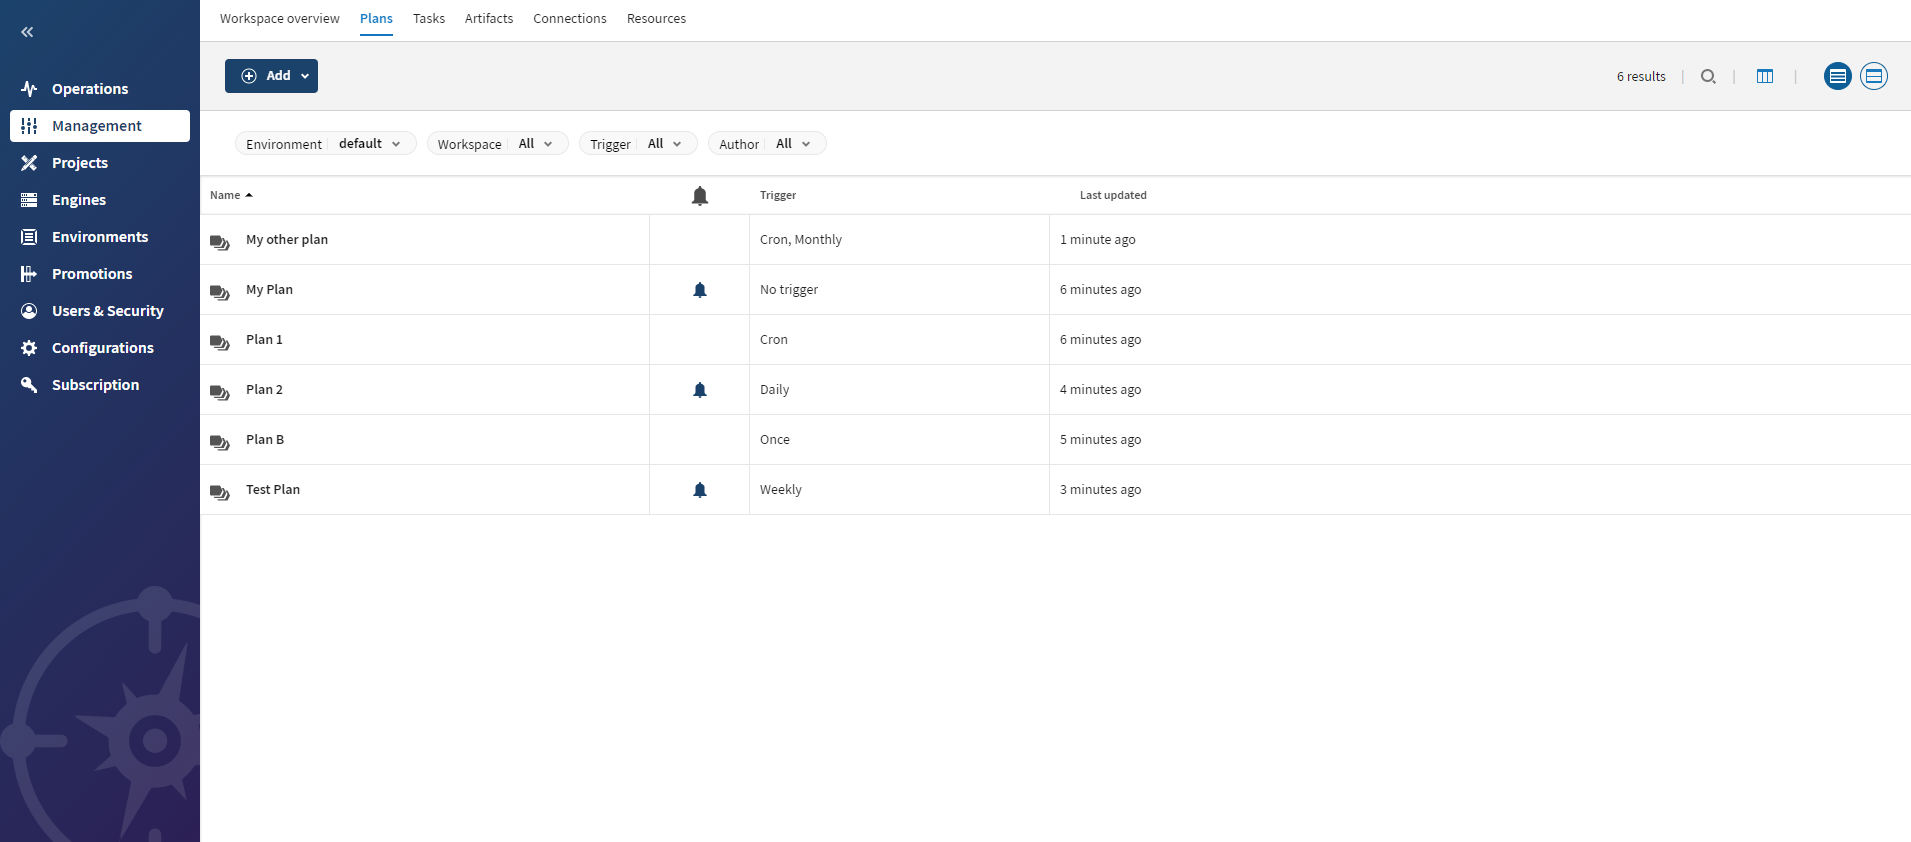Click the 'Weekly' trigger cell
The height and width of the screenshot is (842, 1911).
[899, 490]
